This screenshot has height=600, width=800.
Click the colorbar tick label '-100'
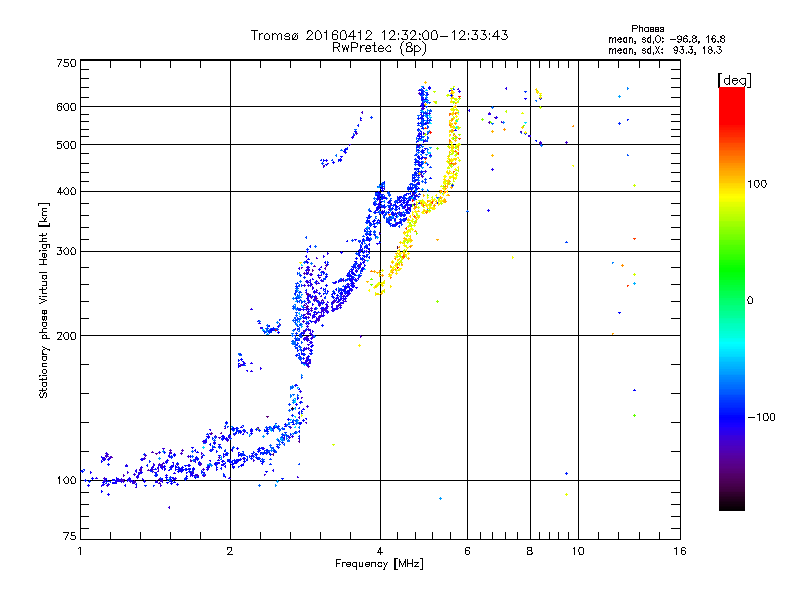coord(761,417)
